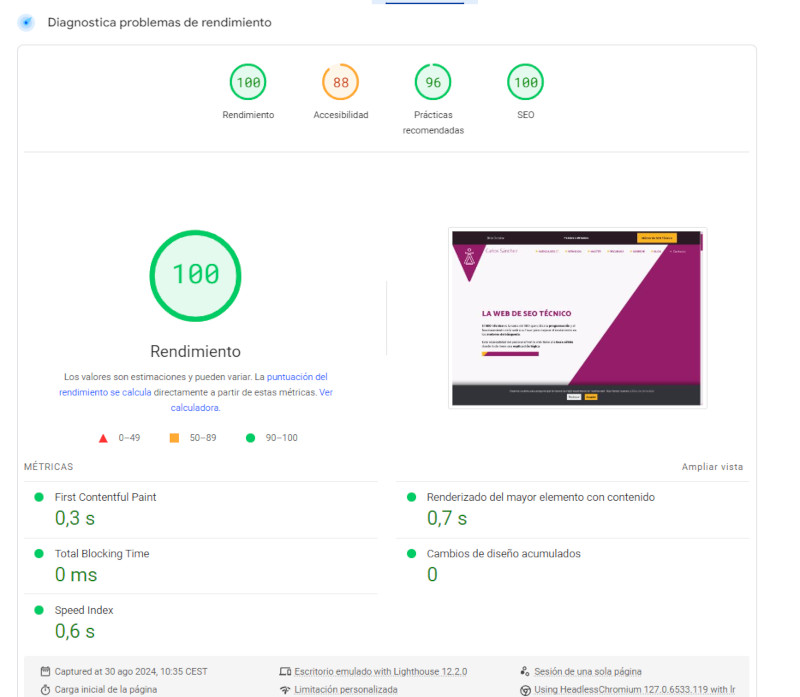Click the calendar icon next to Captured date
800x697 pixels.
click(x=45, y=672)
